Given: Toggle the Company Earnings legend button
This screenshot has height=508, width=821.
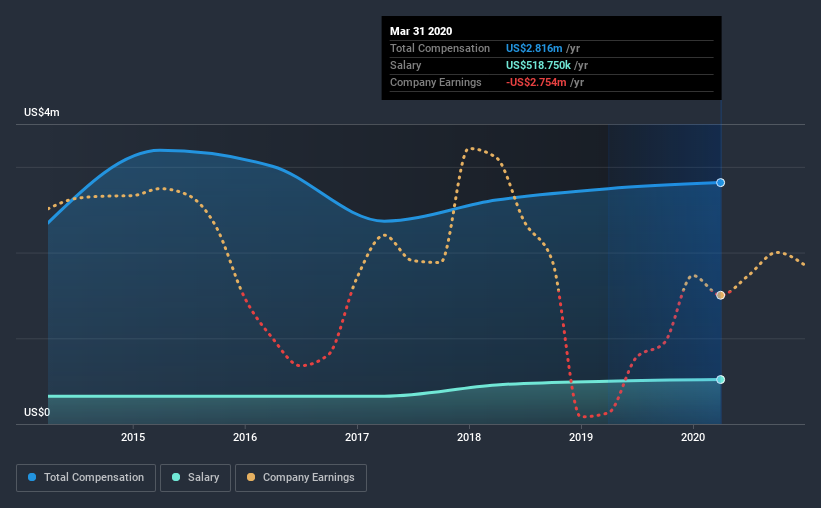Looking at the screenshot, I should pos(301,478).
